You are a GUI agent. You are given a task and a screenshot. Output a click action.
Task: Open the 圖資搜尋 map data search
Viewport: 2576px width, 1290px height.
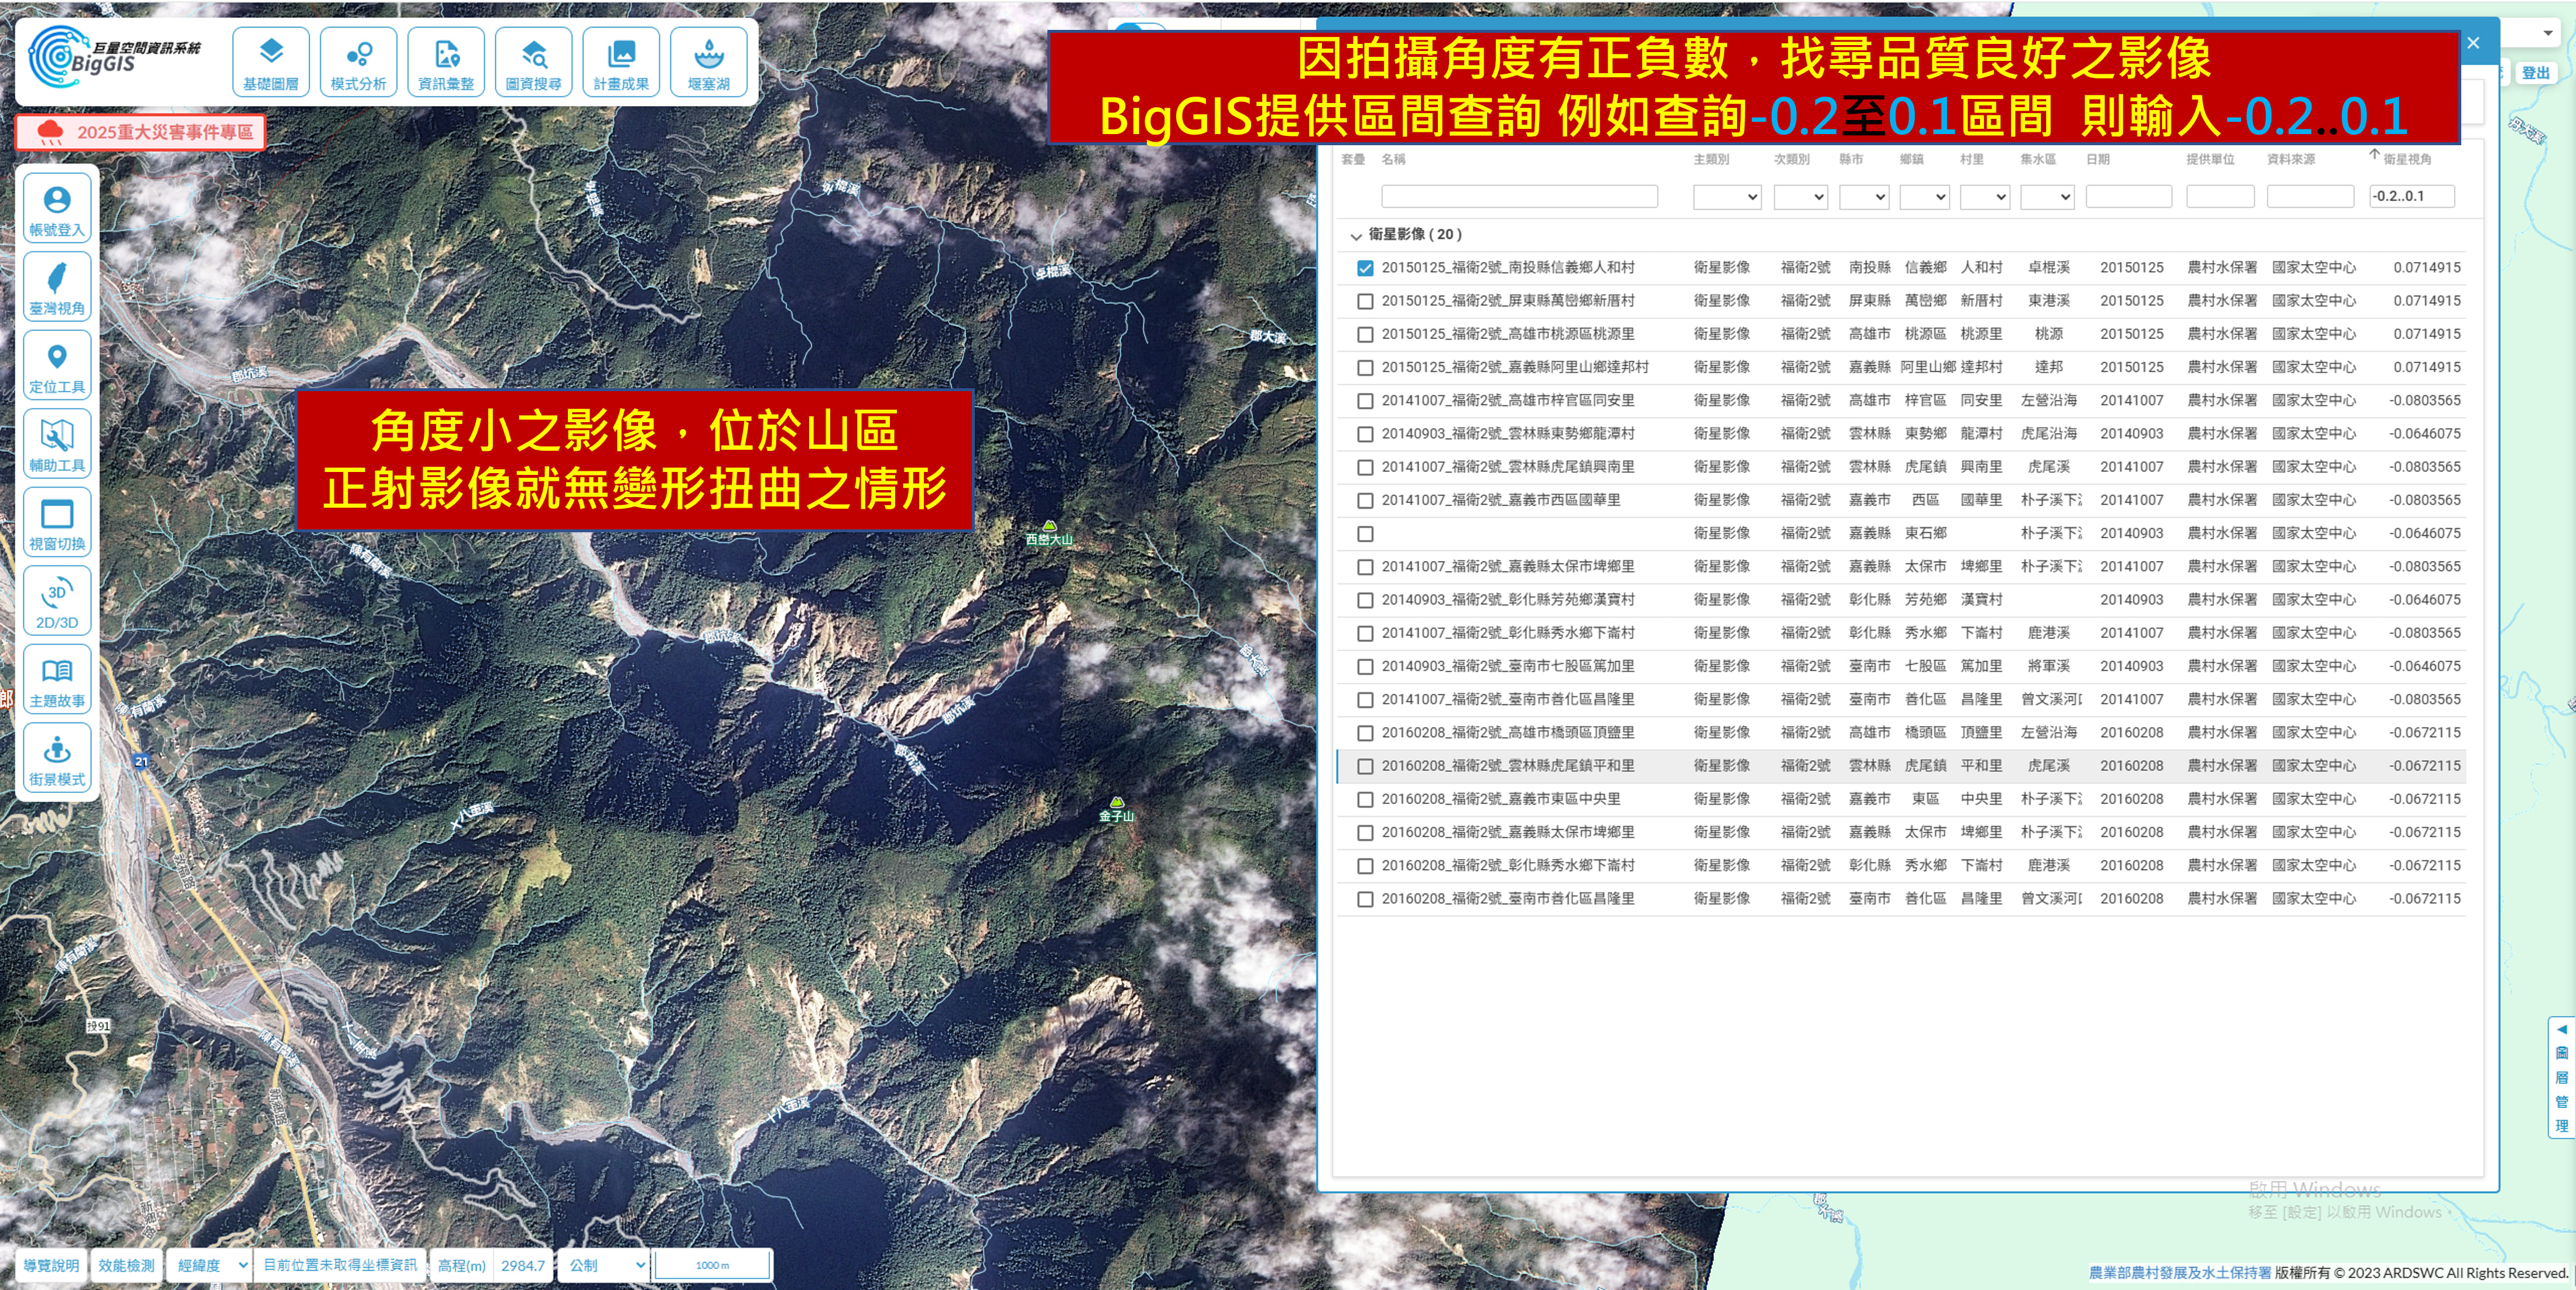click(x=533, y=62)
